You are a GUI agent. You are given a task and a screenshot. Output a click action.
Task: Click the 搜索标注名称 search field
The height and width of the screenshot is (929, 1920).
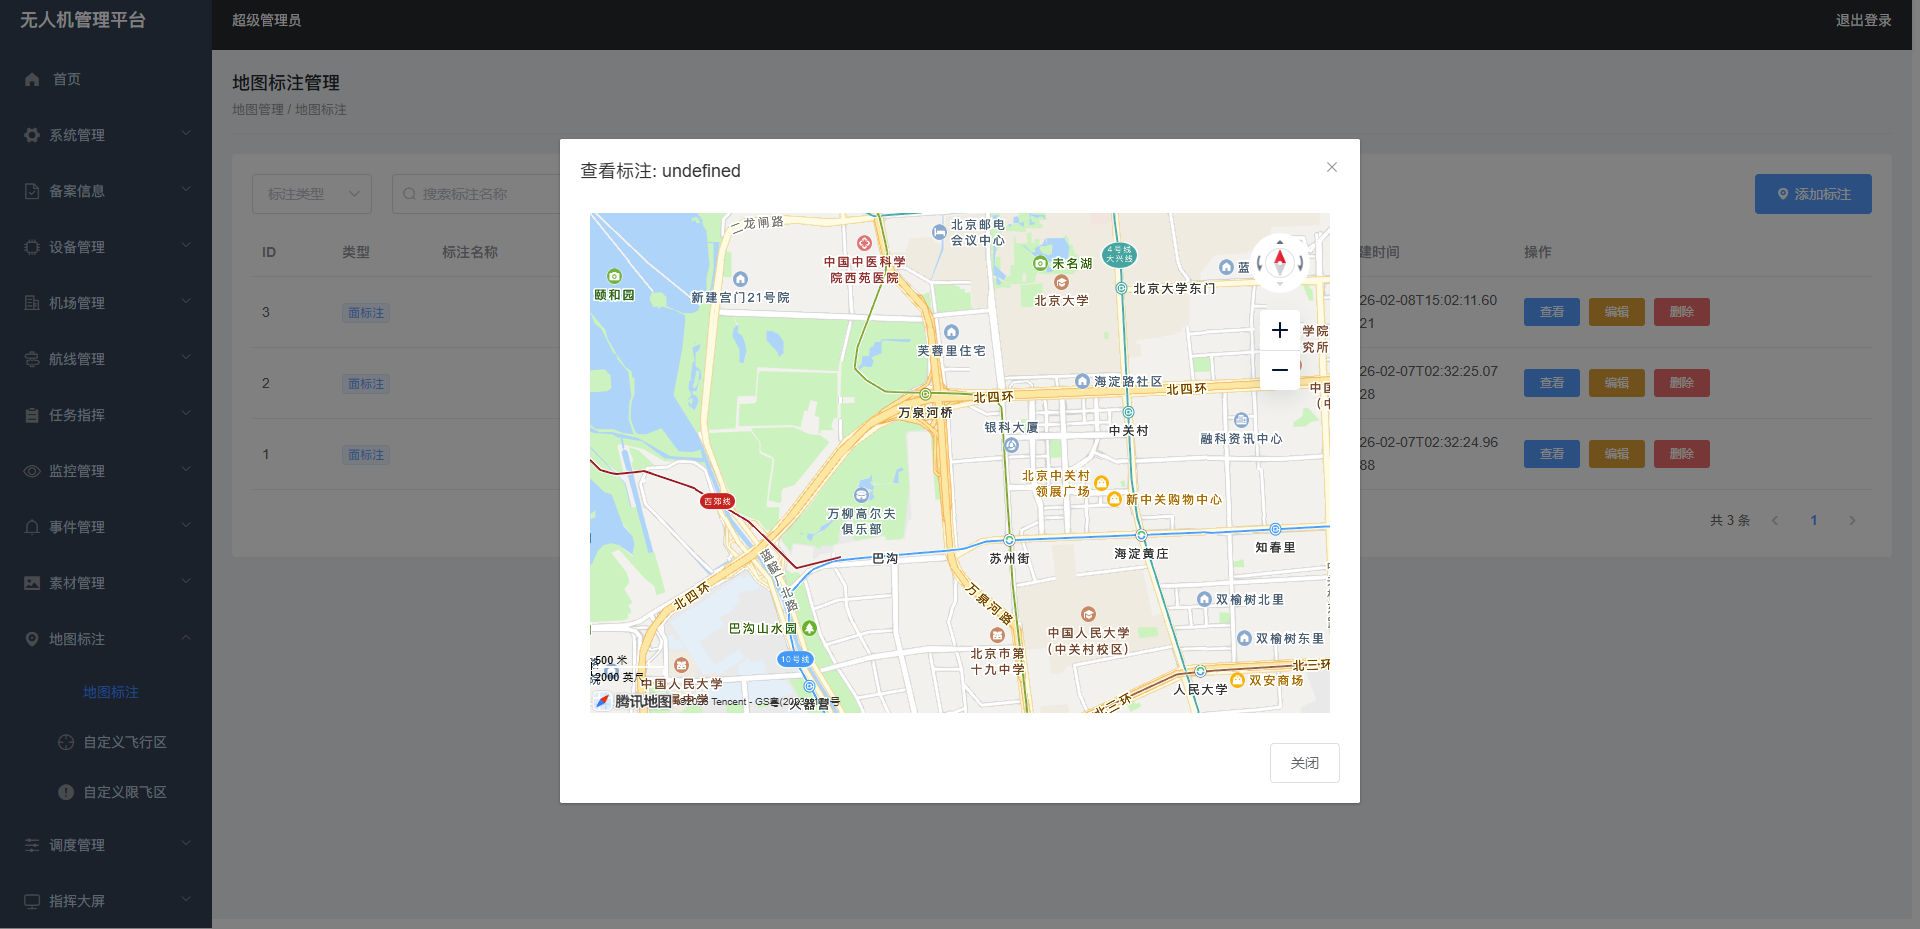pos(480,194)
